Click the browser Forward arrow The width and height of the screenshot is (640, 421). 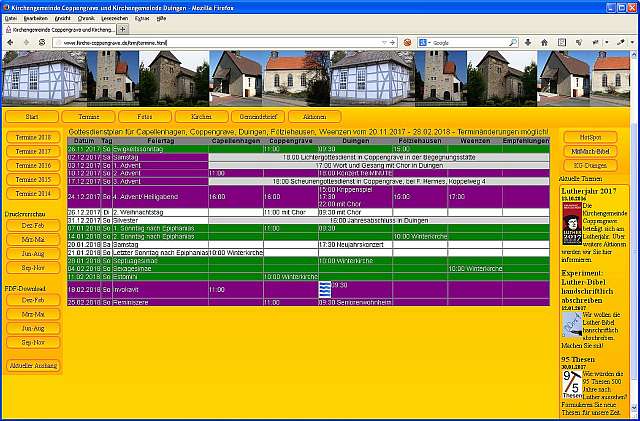tap(24, 43)
